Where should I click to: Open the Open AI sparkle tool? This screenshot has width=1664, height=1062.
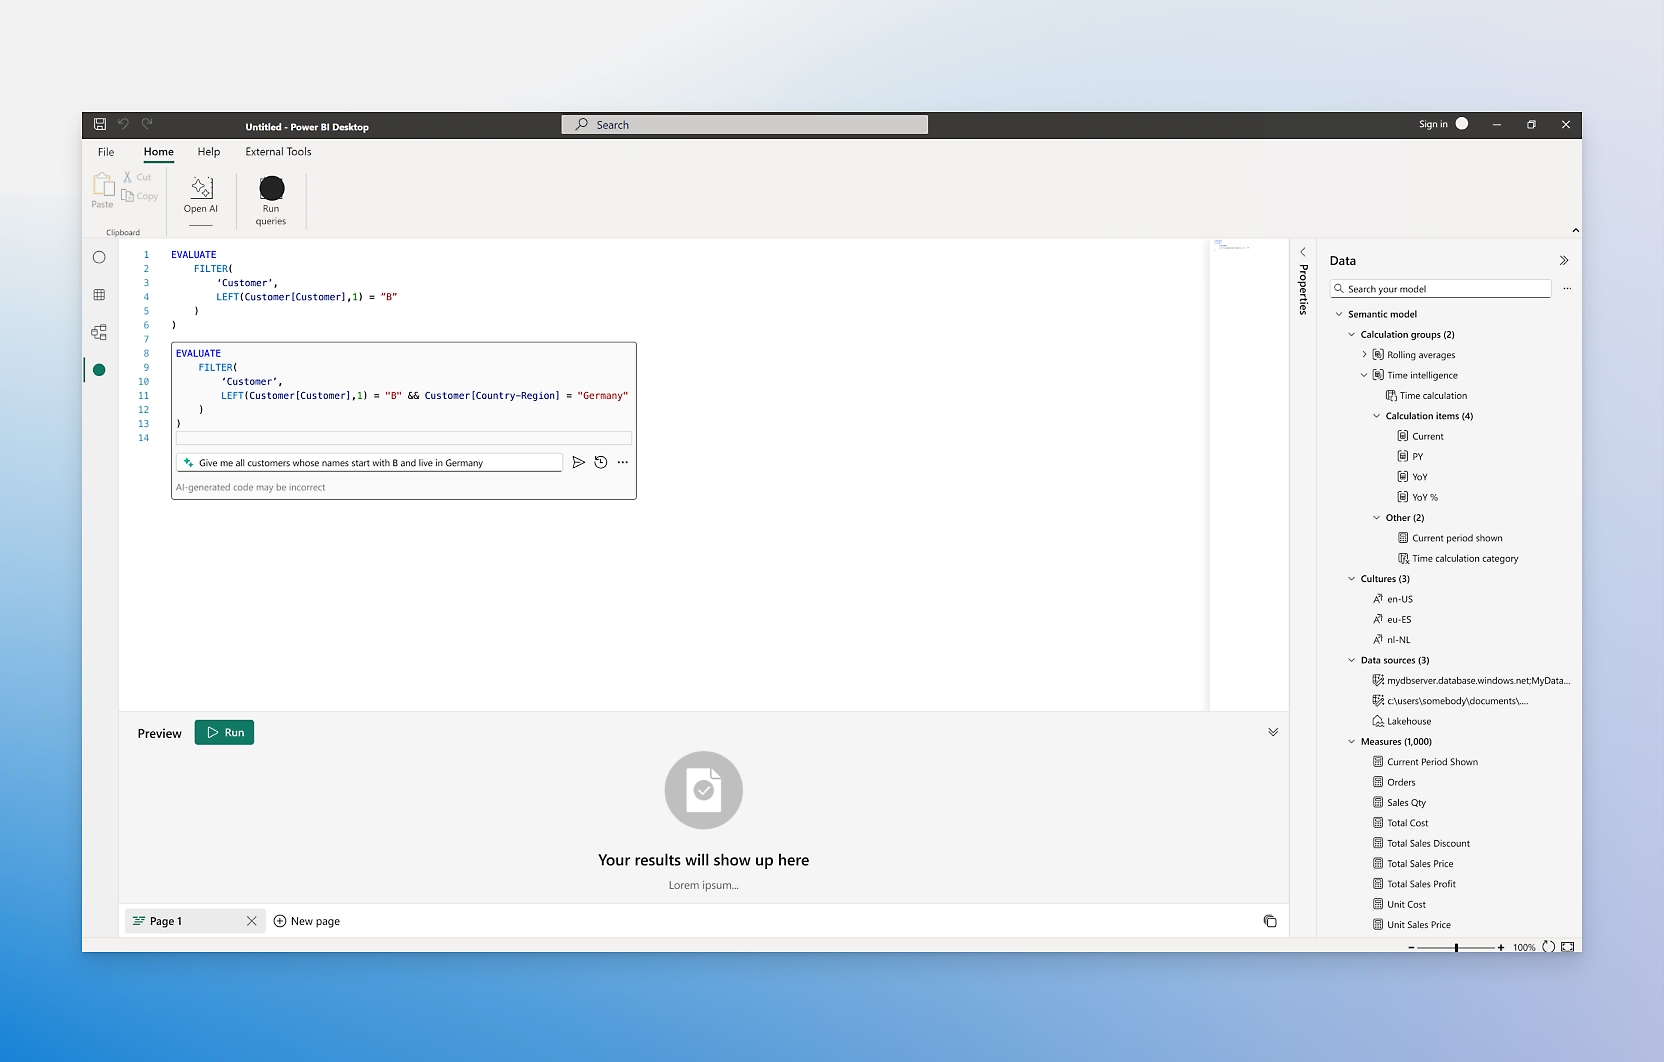pos(201,195)
